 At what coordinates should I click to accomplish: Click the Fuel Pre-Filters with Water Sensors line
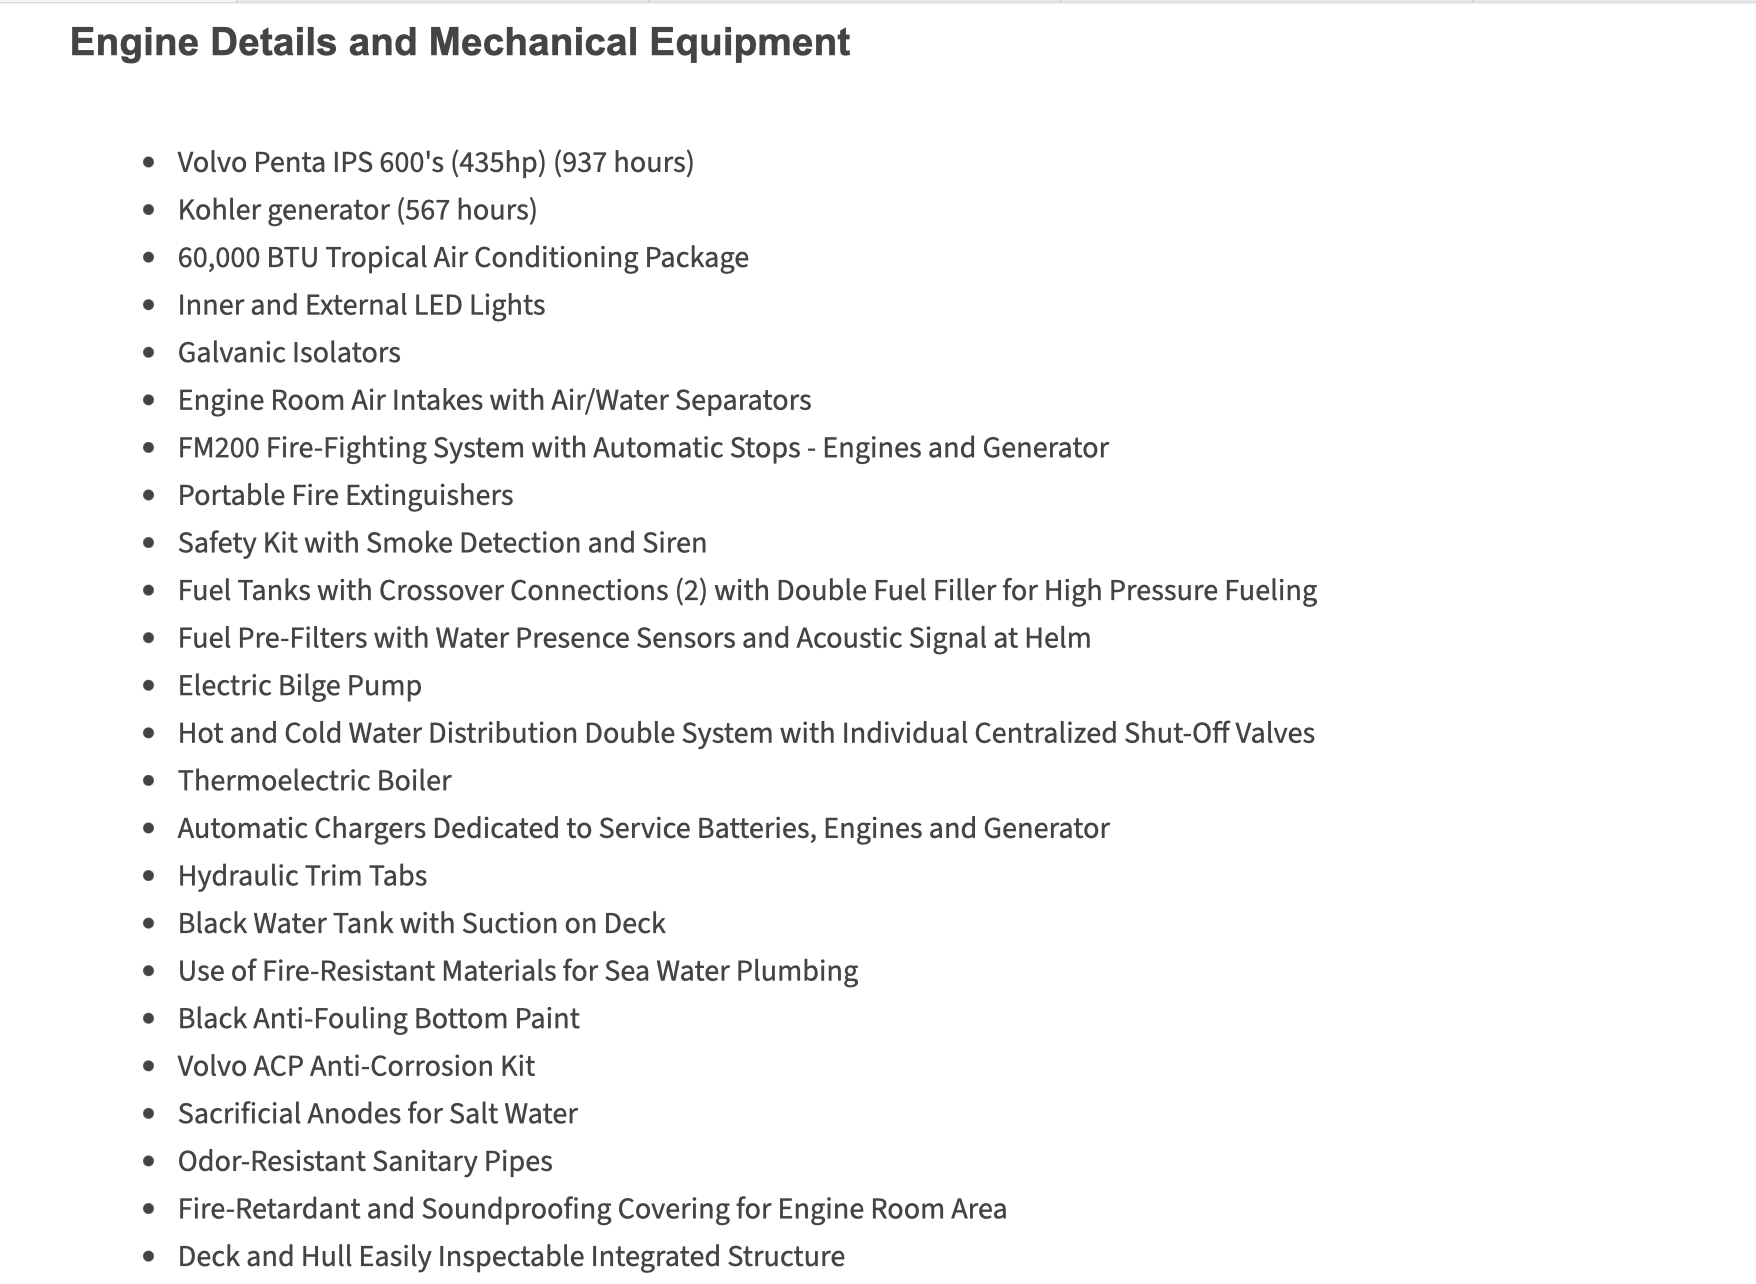coord(634,638)
